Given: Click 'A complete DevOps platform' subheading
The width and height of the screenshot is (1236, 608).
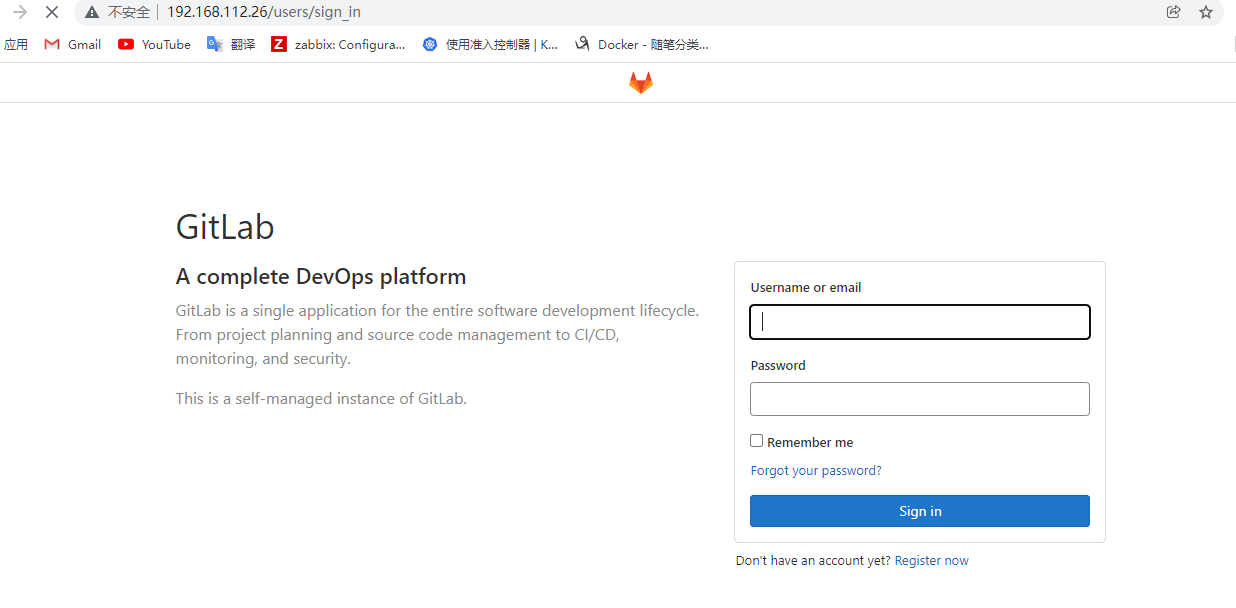Looking at the screenshot, I should 321,277.
